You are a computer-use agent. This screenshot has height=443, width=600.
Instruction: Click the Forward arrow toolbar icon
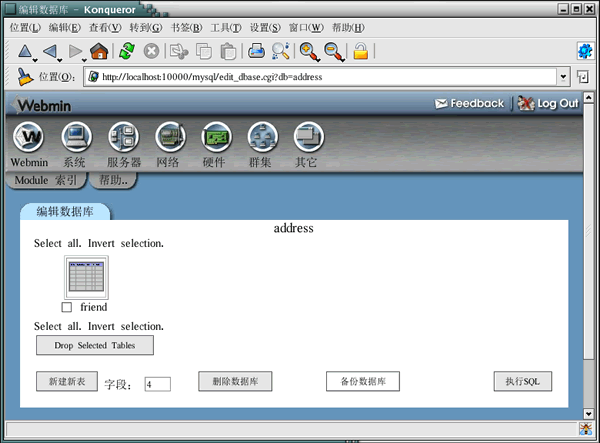coord(75,51)
